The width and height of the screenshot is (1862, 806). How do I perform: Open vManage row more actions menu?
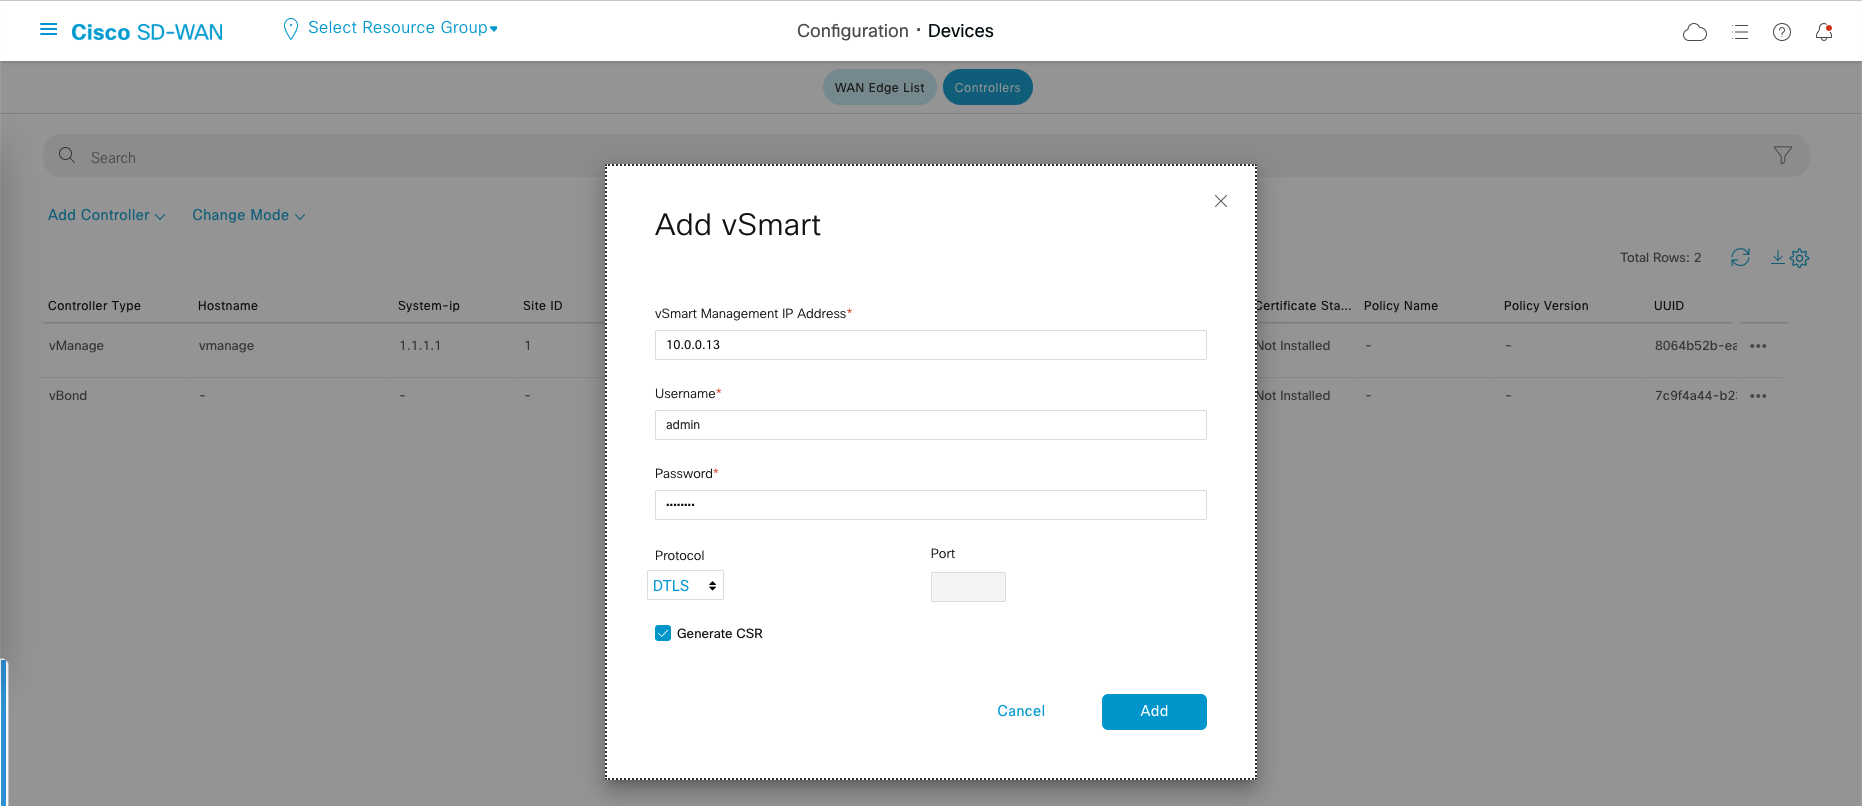pyautogui.click(x=1758, y=346)
